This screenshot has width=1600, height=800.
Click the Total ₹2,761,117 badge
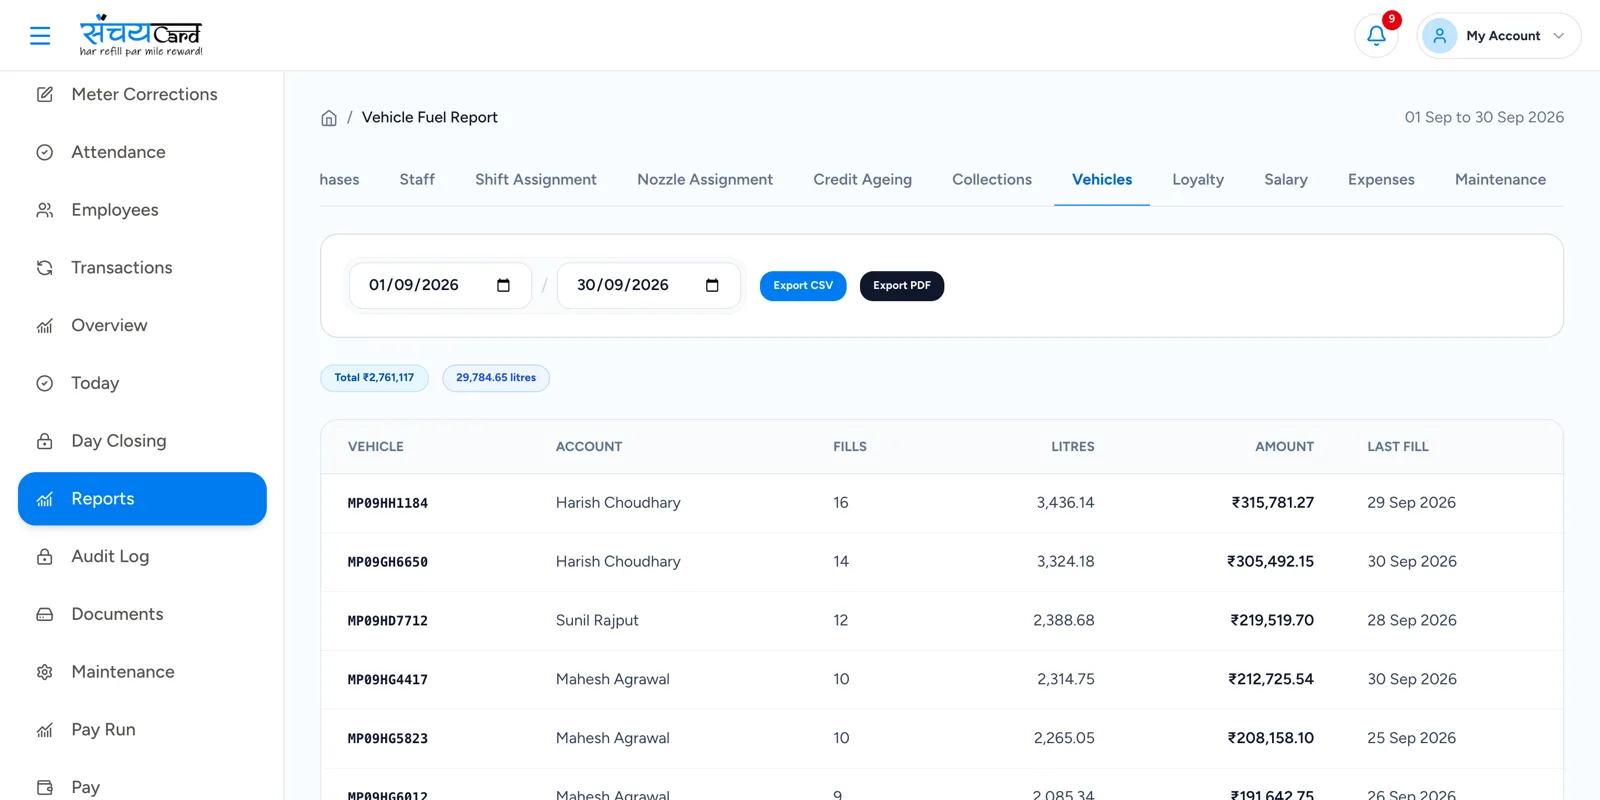tap(374, 378)
